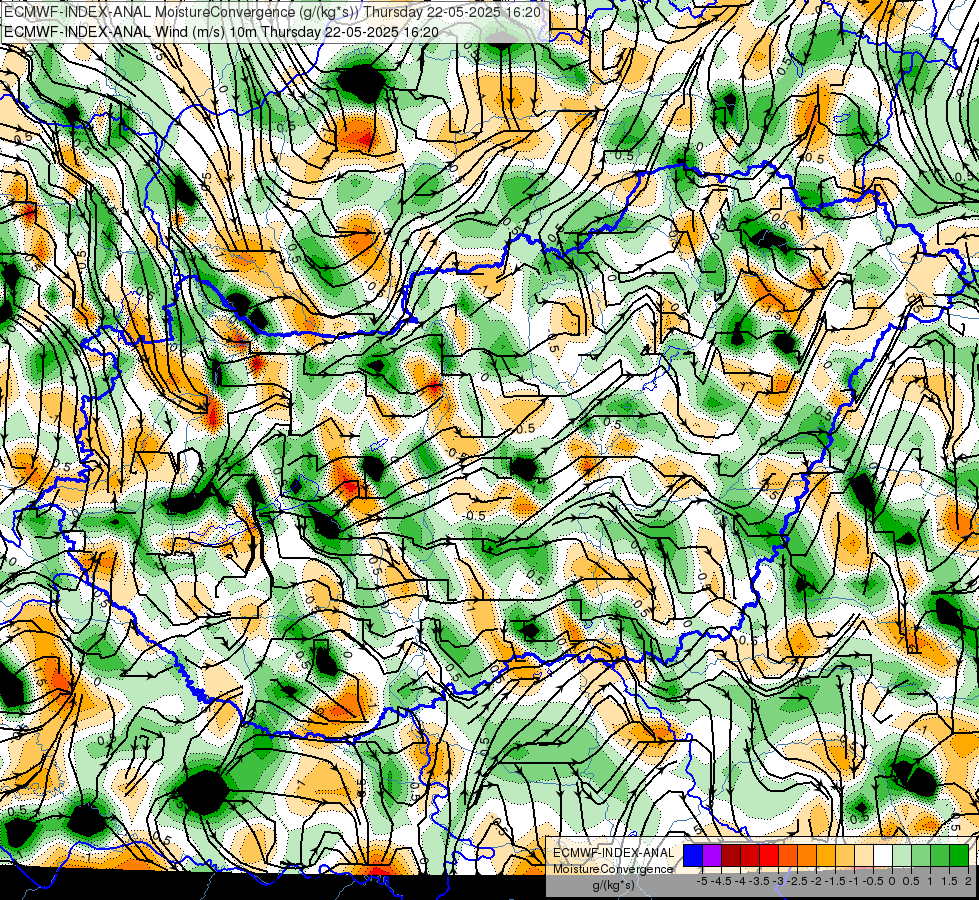
Task: Click the MoistureConvergence title line at top
Action: (x=272, y=12)
